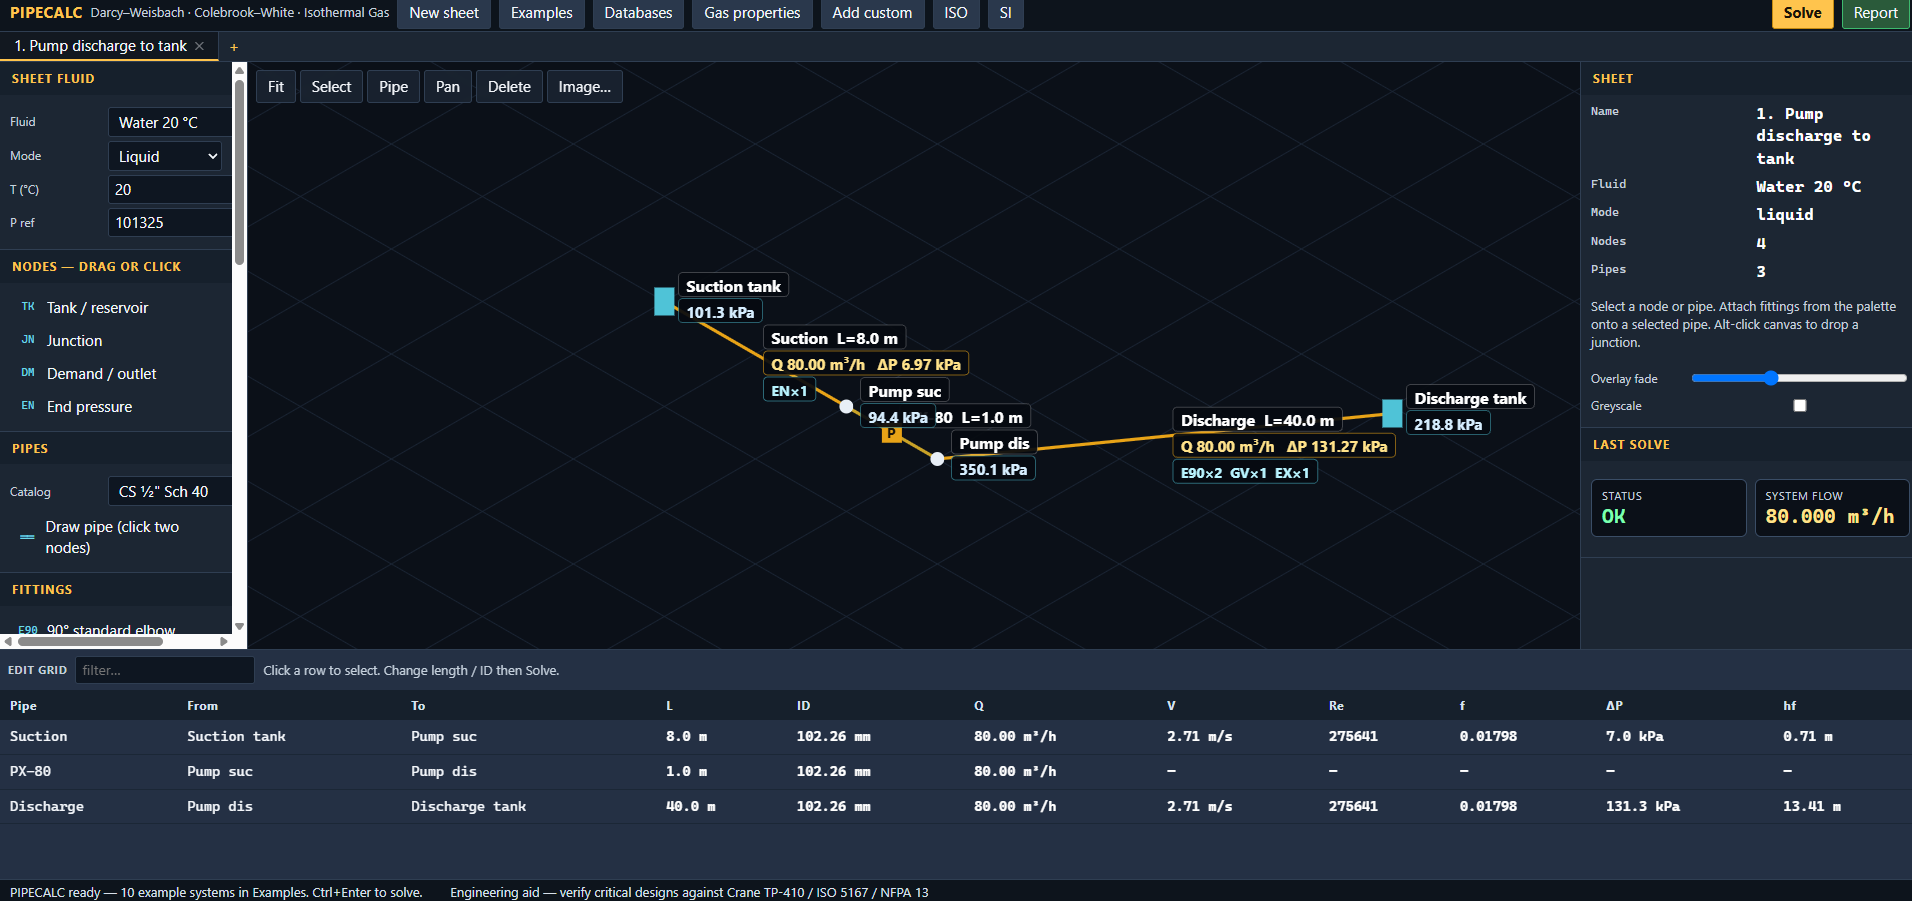This screenshot has width=1912, height=901.
Task: Click Suction row 102.26 mm ID cell
Action: pos(833,737)
